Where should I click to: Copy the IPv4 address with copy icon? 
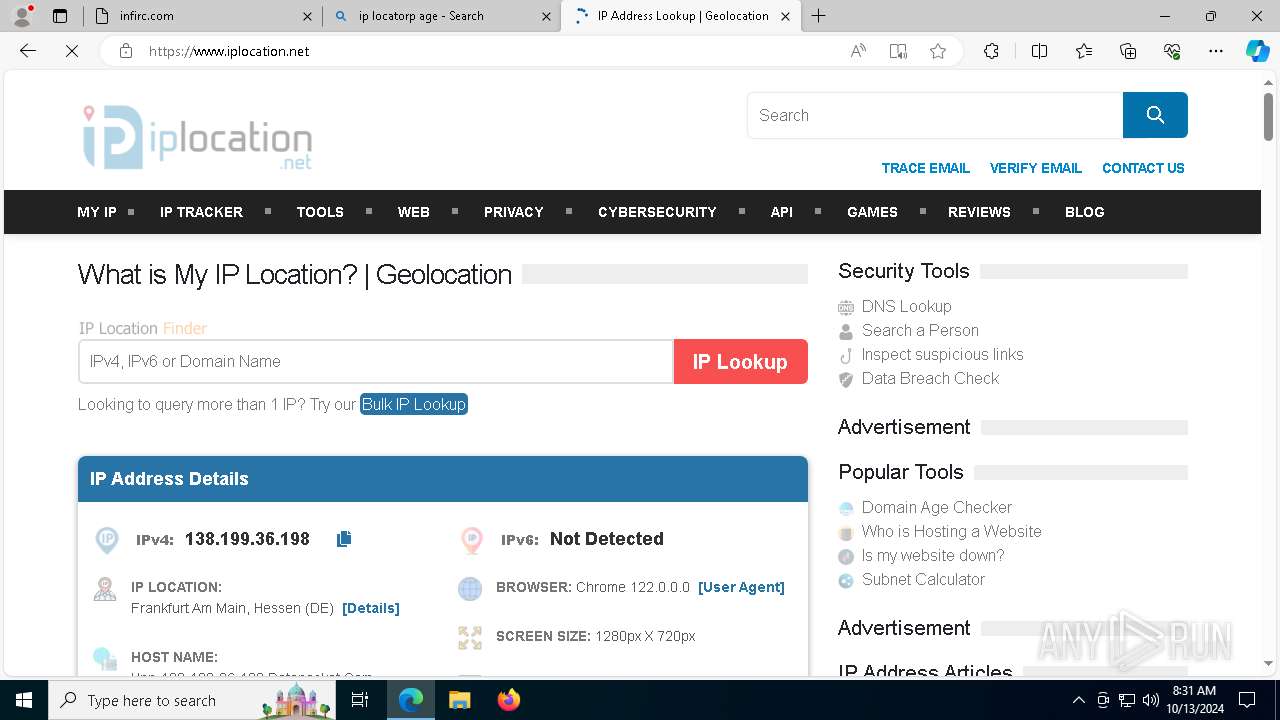(344, 539)
